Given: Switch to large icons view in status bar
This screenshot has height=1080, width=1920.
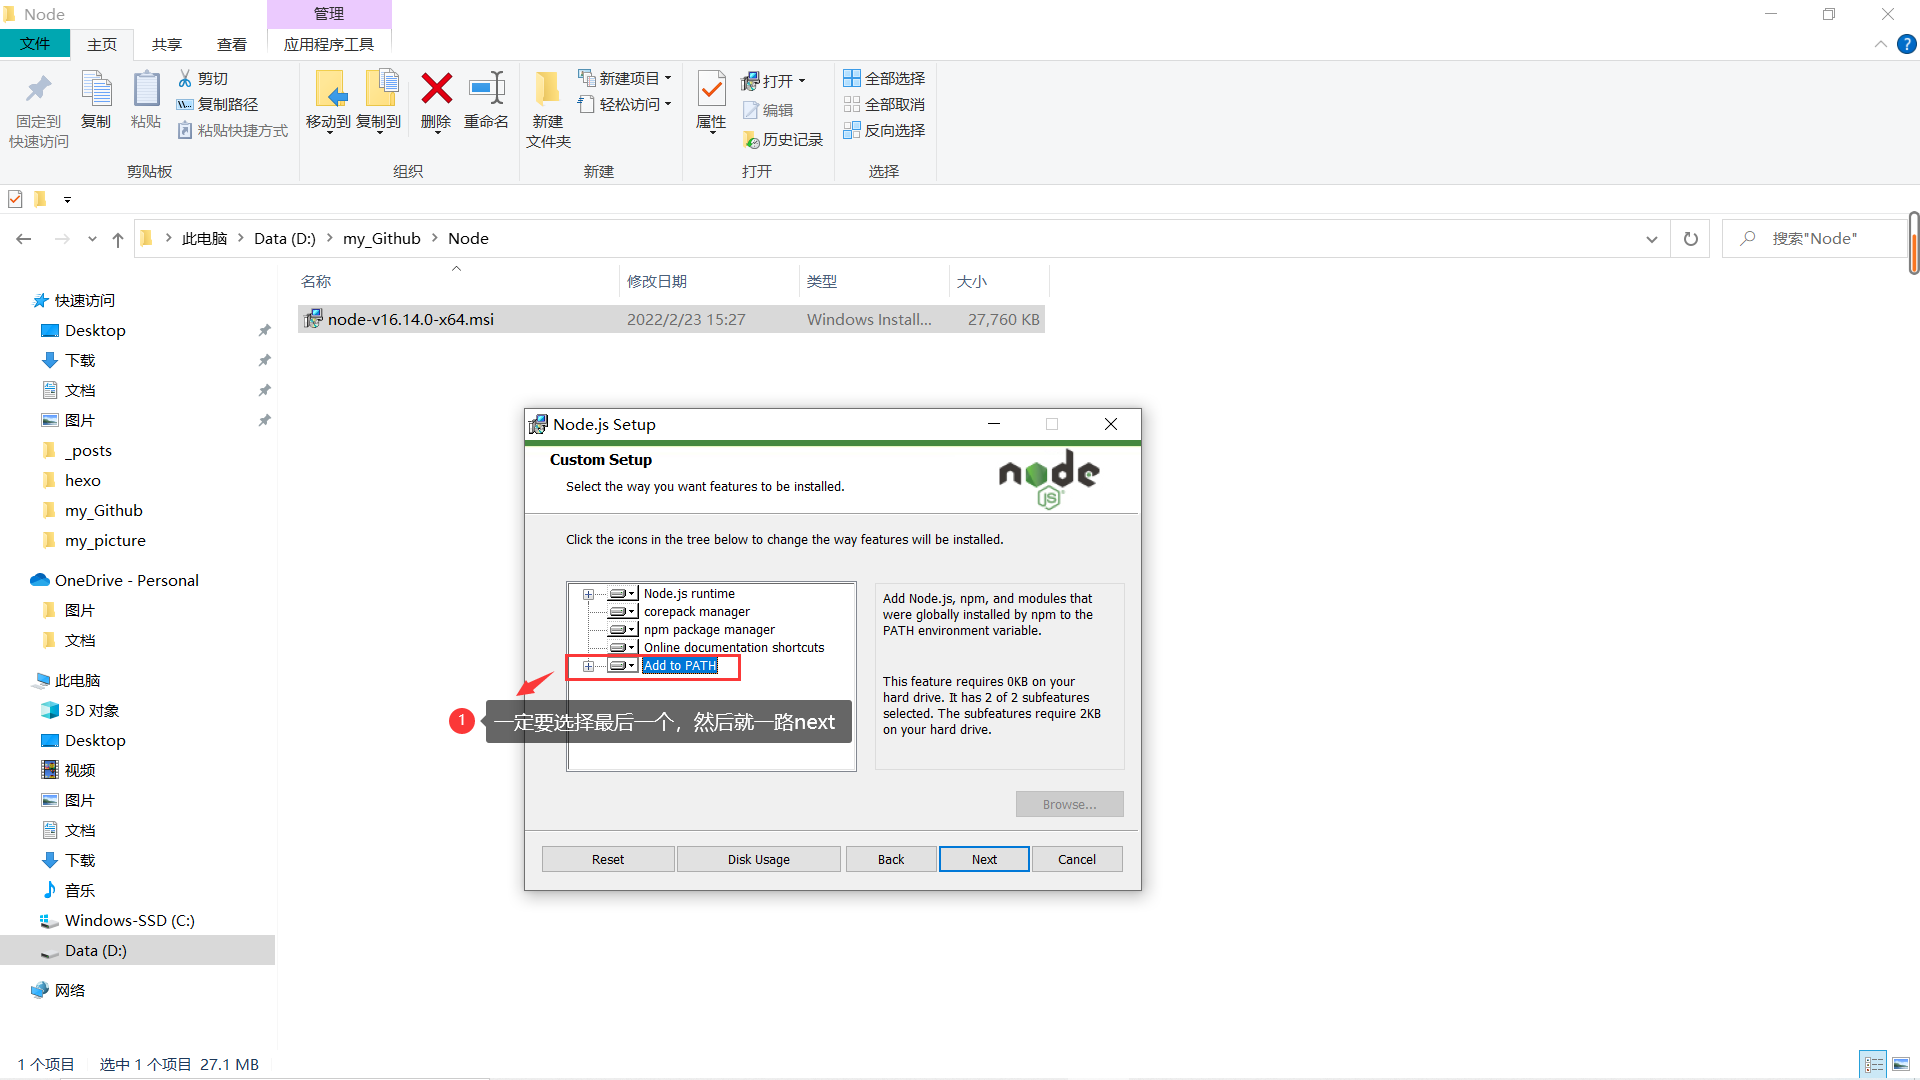Looking at the screenshot, I should tap(1901, 1064).
